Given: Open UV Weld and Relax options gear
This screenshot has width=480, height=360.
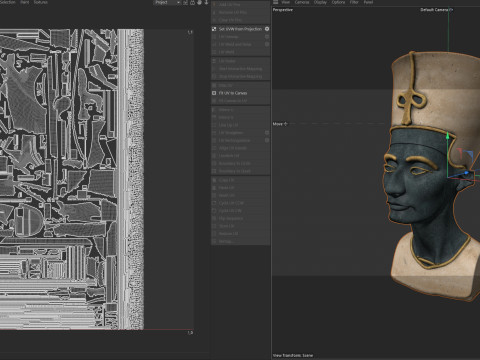Looking at the screenshot, I should (267, 44).
